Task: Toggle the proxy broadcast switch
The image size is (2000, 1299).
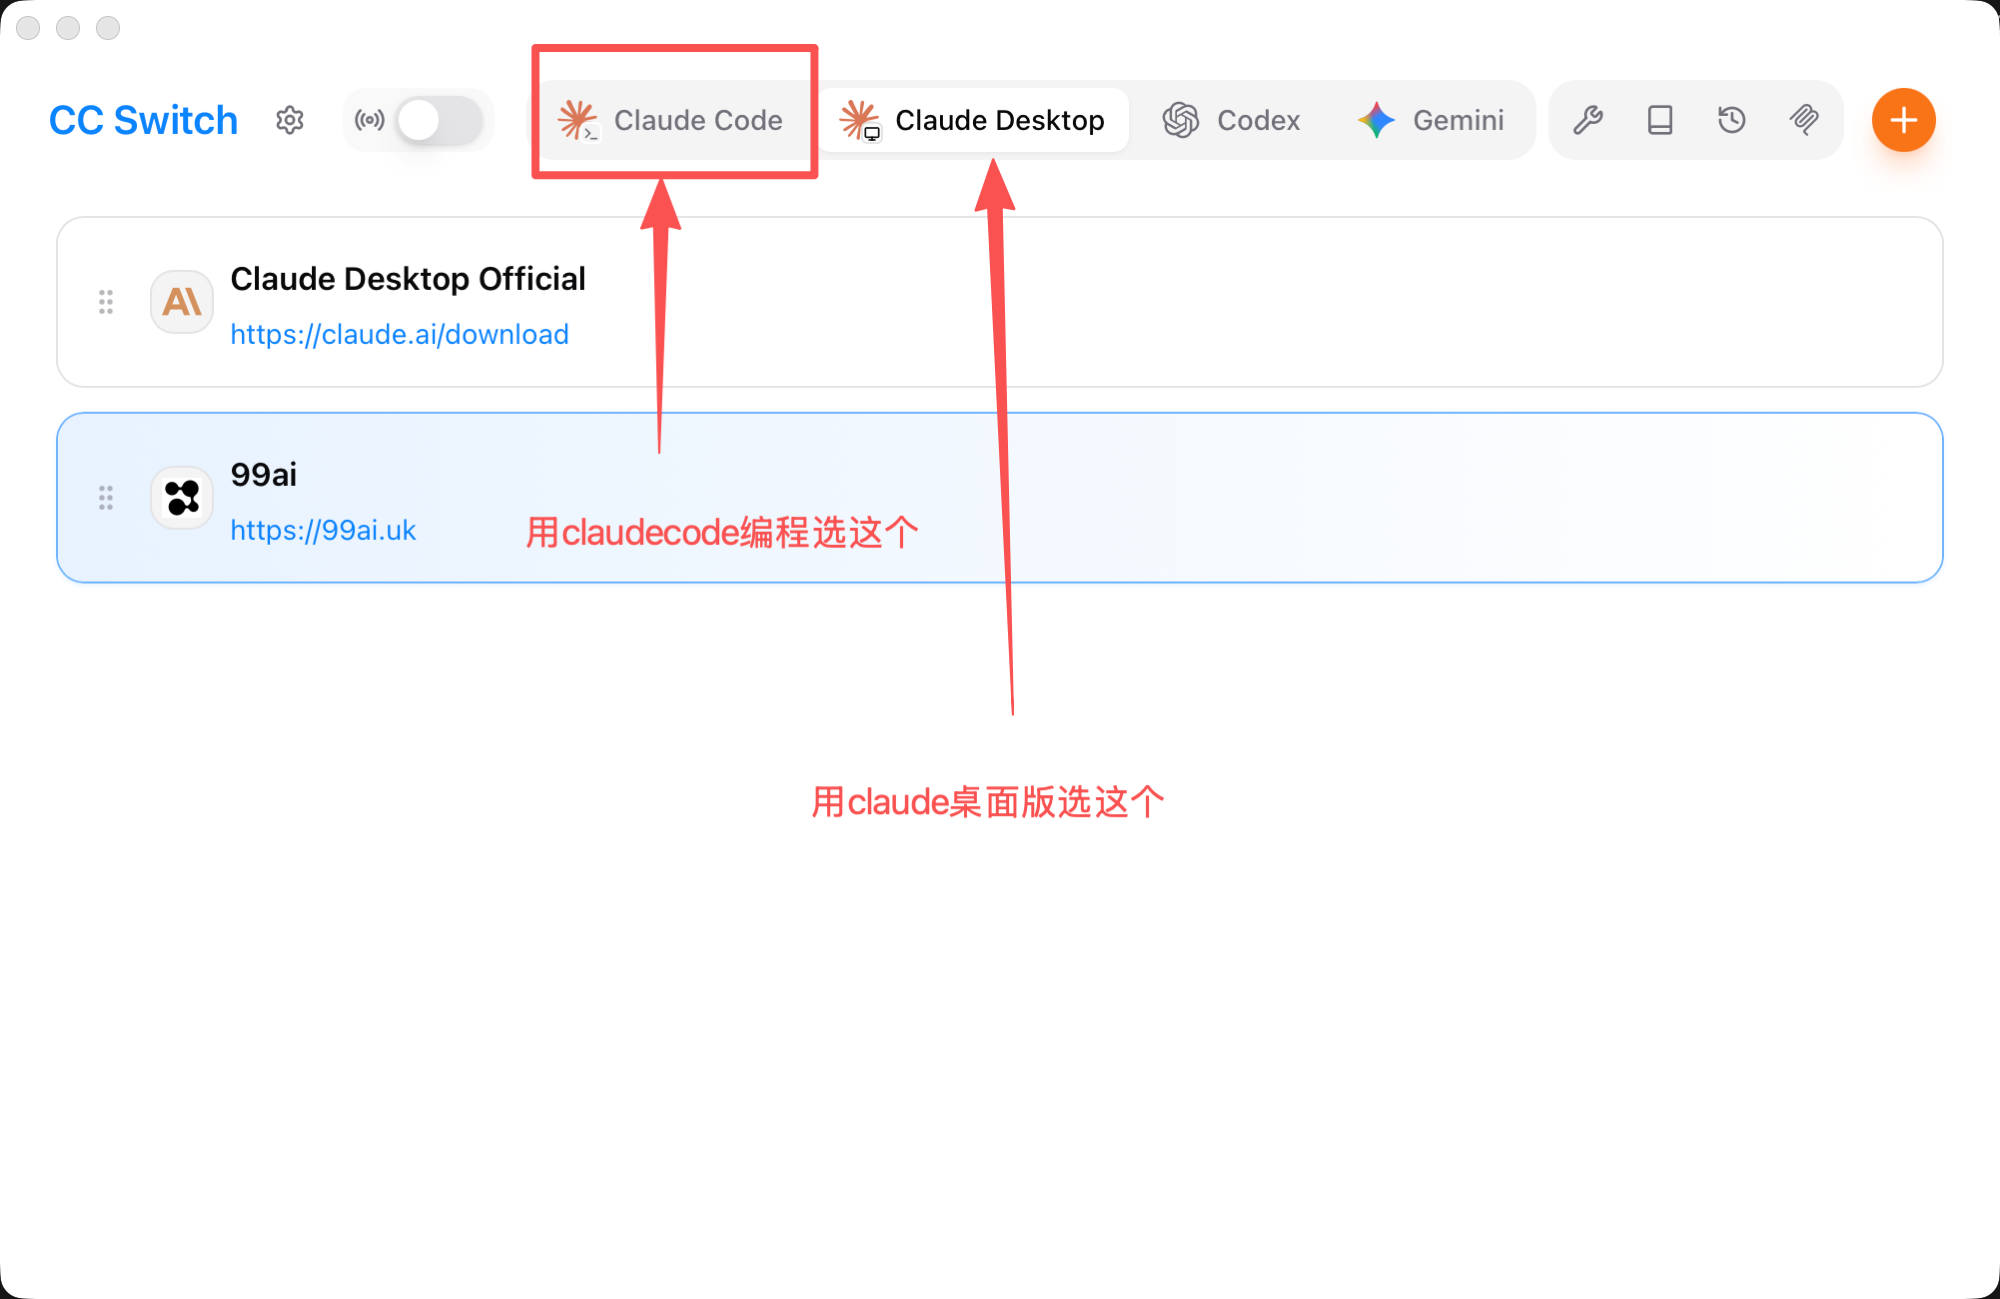Action: tap(440, 120)
